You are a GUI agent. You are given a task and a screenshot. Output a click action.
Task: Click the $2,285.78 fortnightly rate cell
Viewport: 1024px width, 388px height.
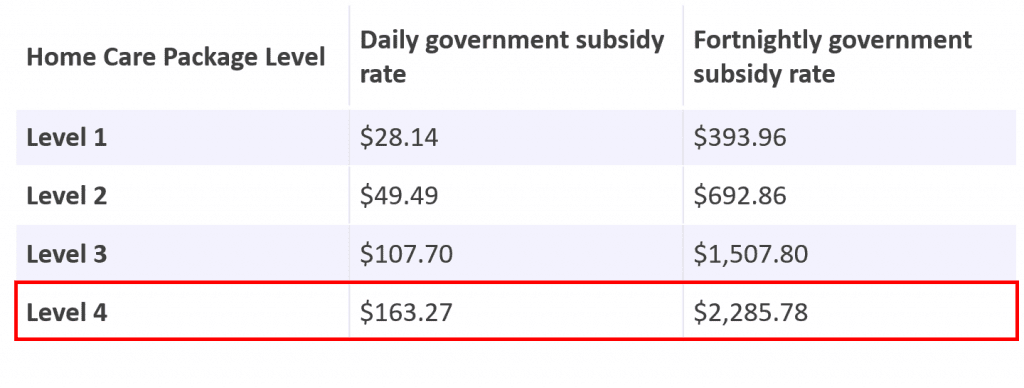750,312
